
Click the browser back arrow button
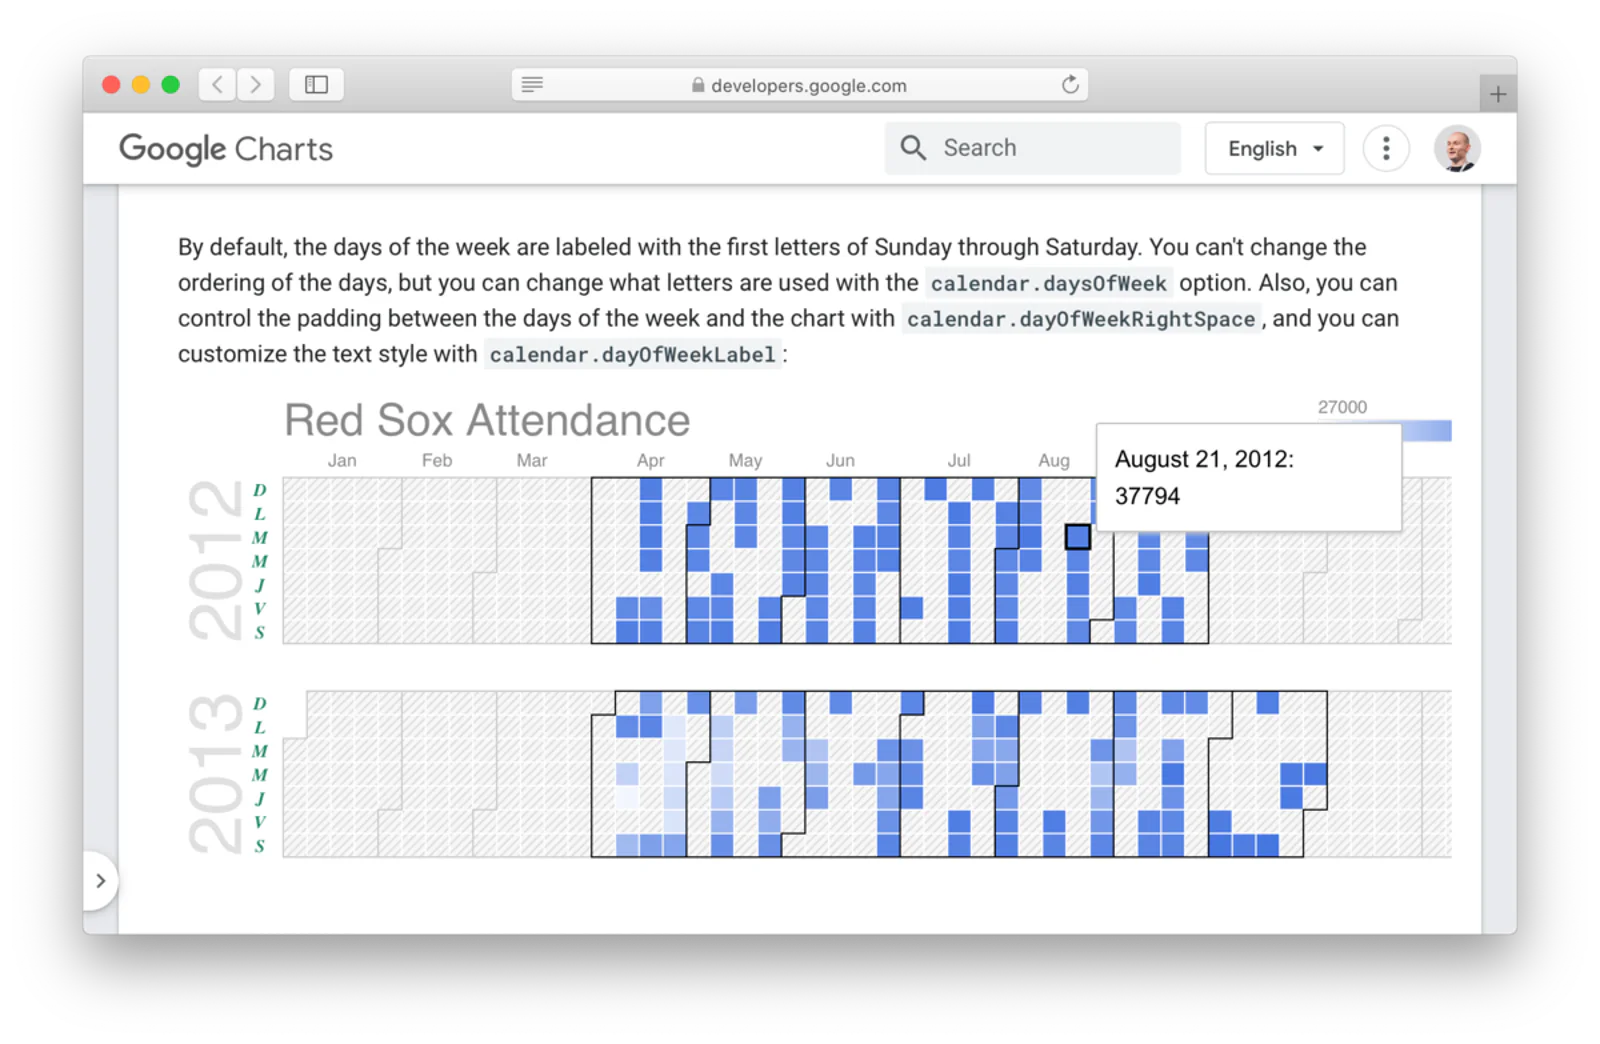(217, 85)
